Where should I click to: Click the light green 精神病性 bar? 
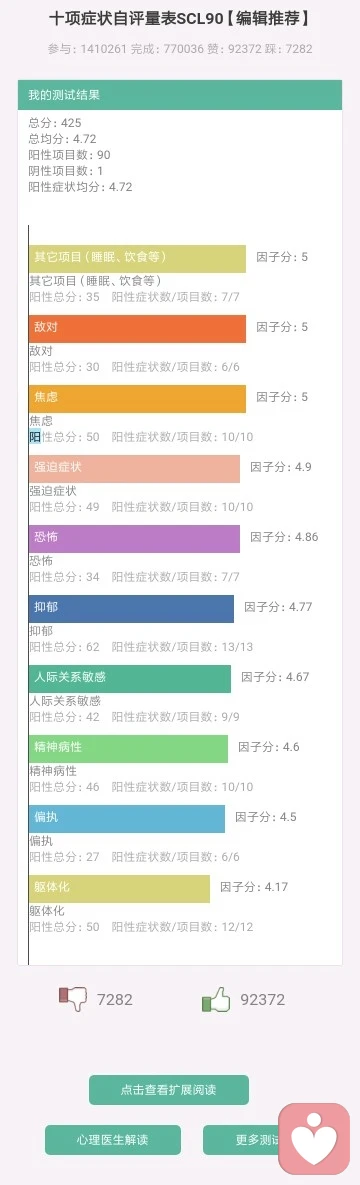pyautogui.click(x=129, y=749)
